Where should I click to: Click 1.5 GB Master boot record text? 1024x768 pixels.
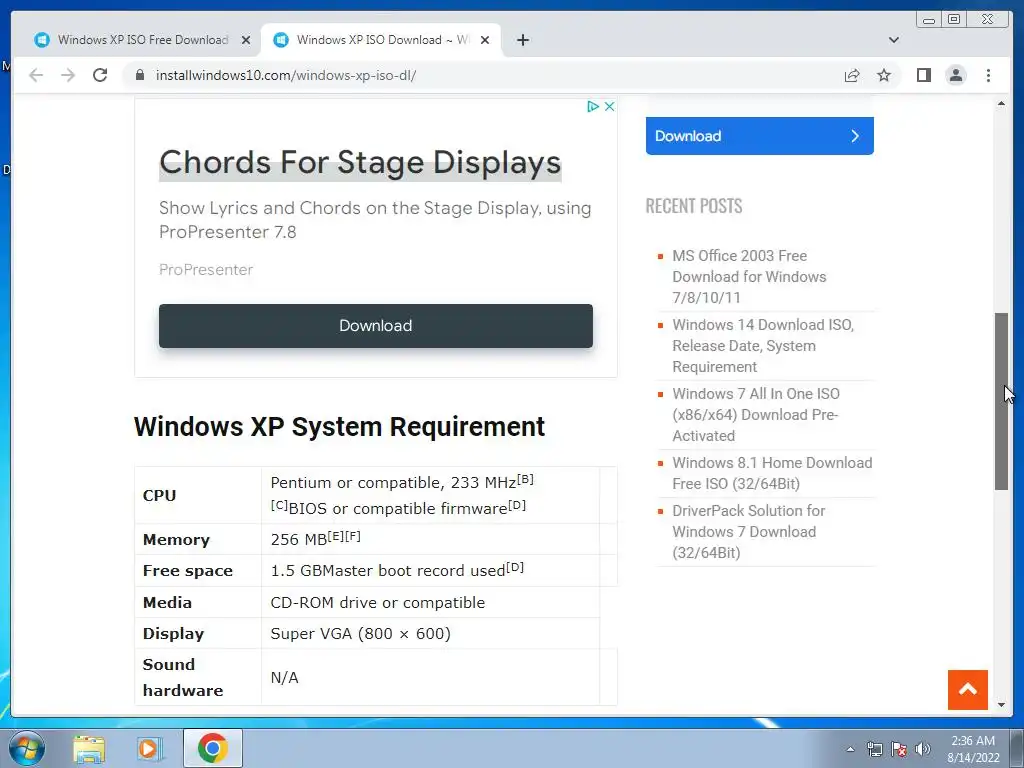click(397, 569)
